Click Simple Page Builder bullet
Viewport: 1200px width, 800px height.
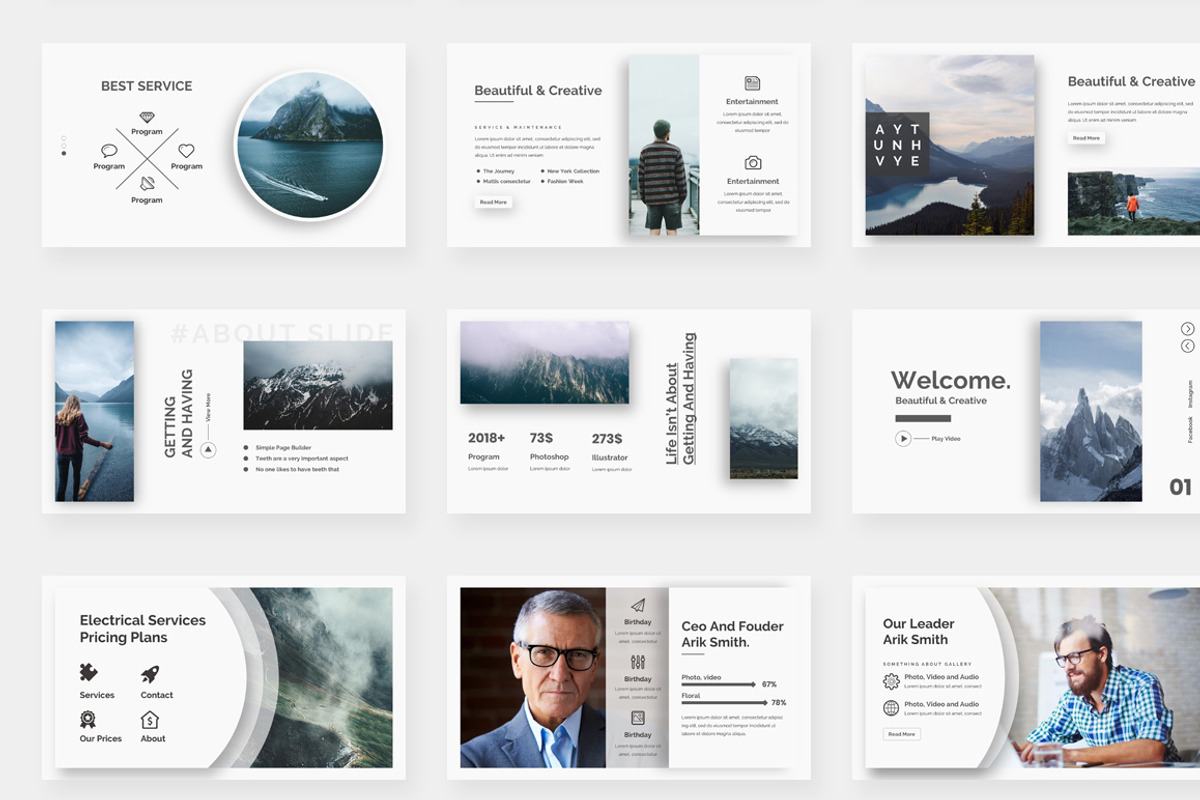coord(278,448)
